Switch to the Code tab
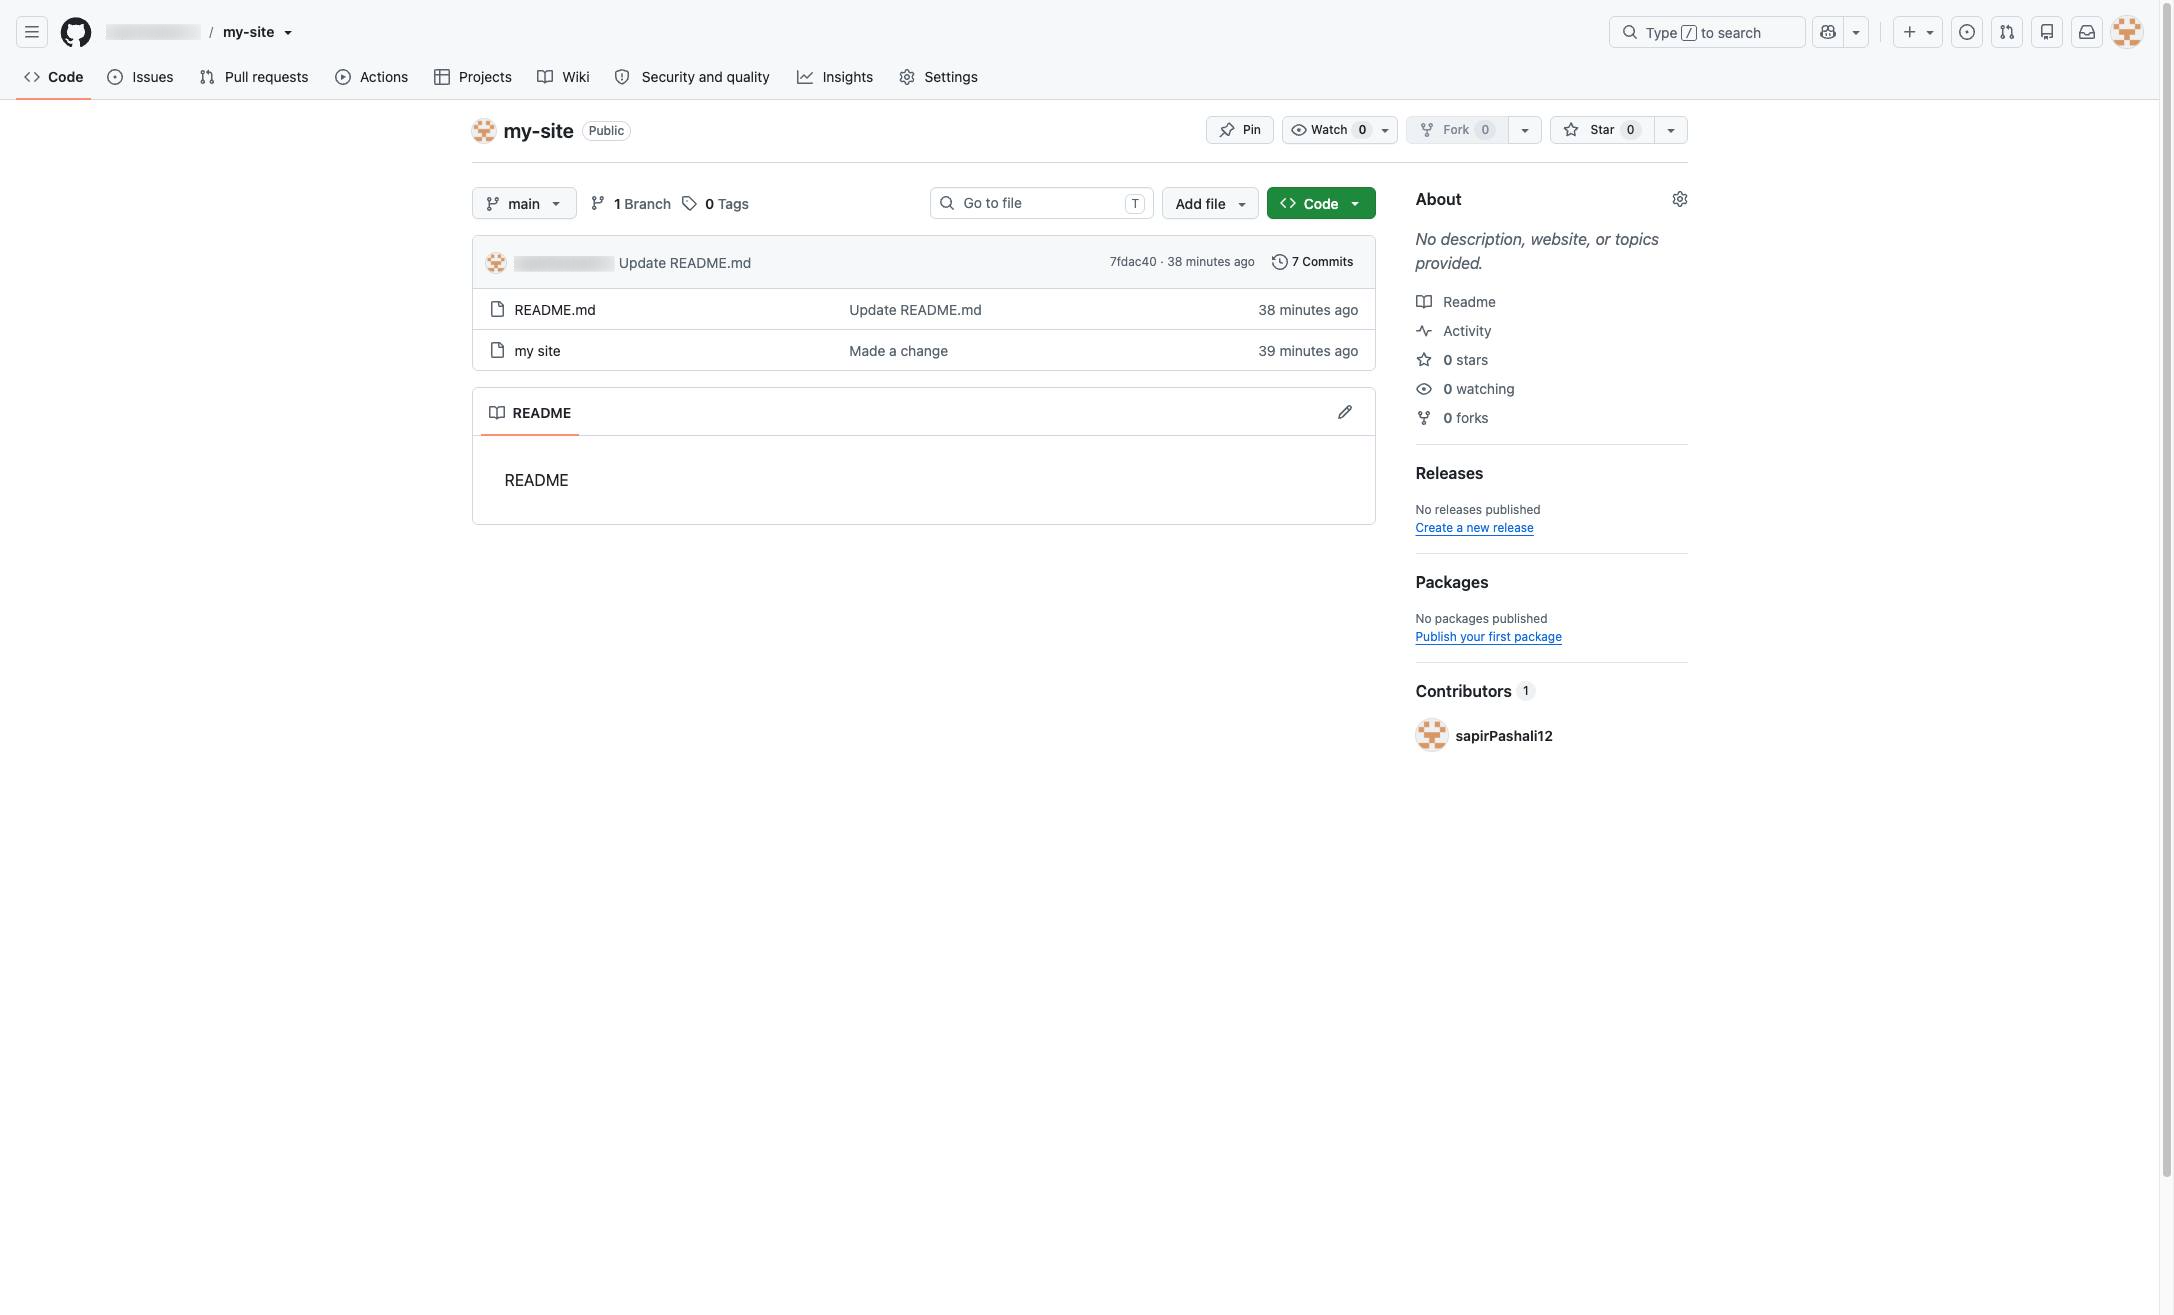The width and height of the screenshot is (2174, 1315). (x=54, y=77)
